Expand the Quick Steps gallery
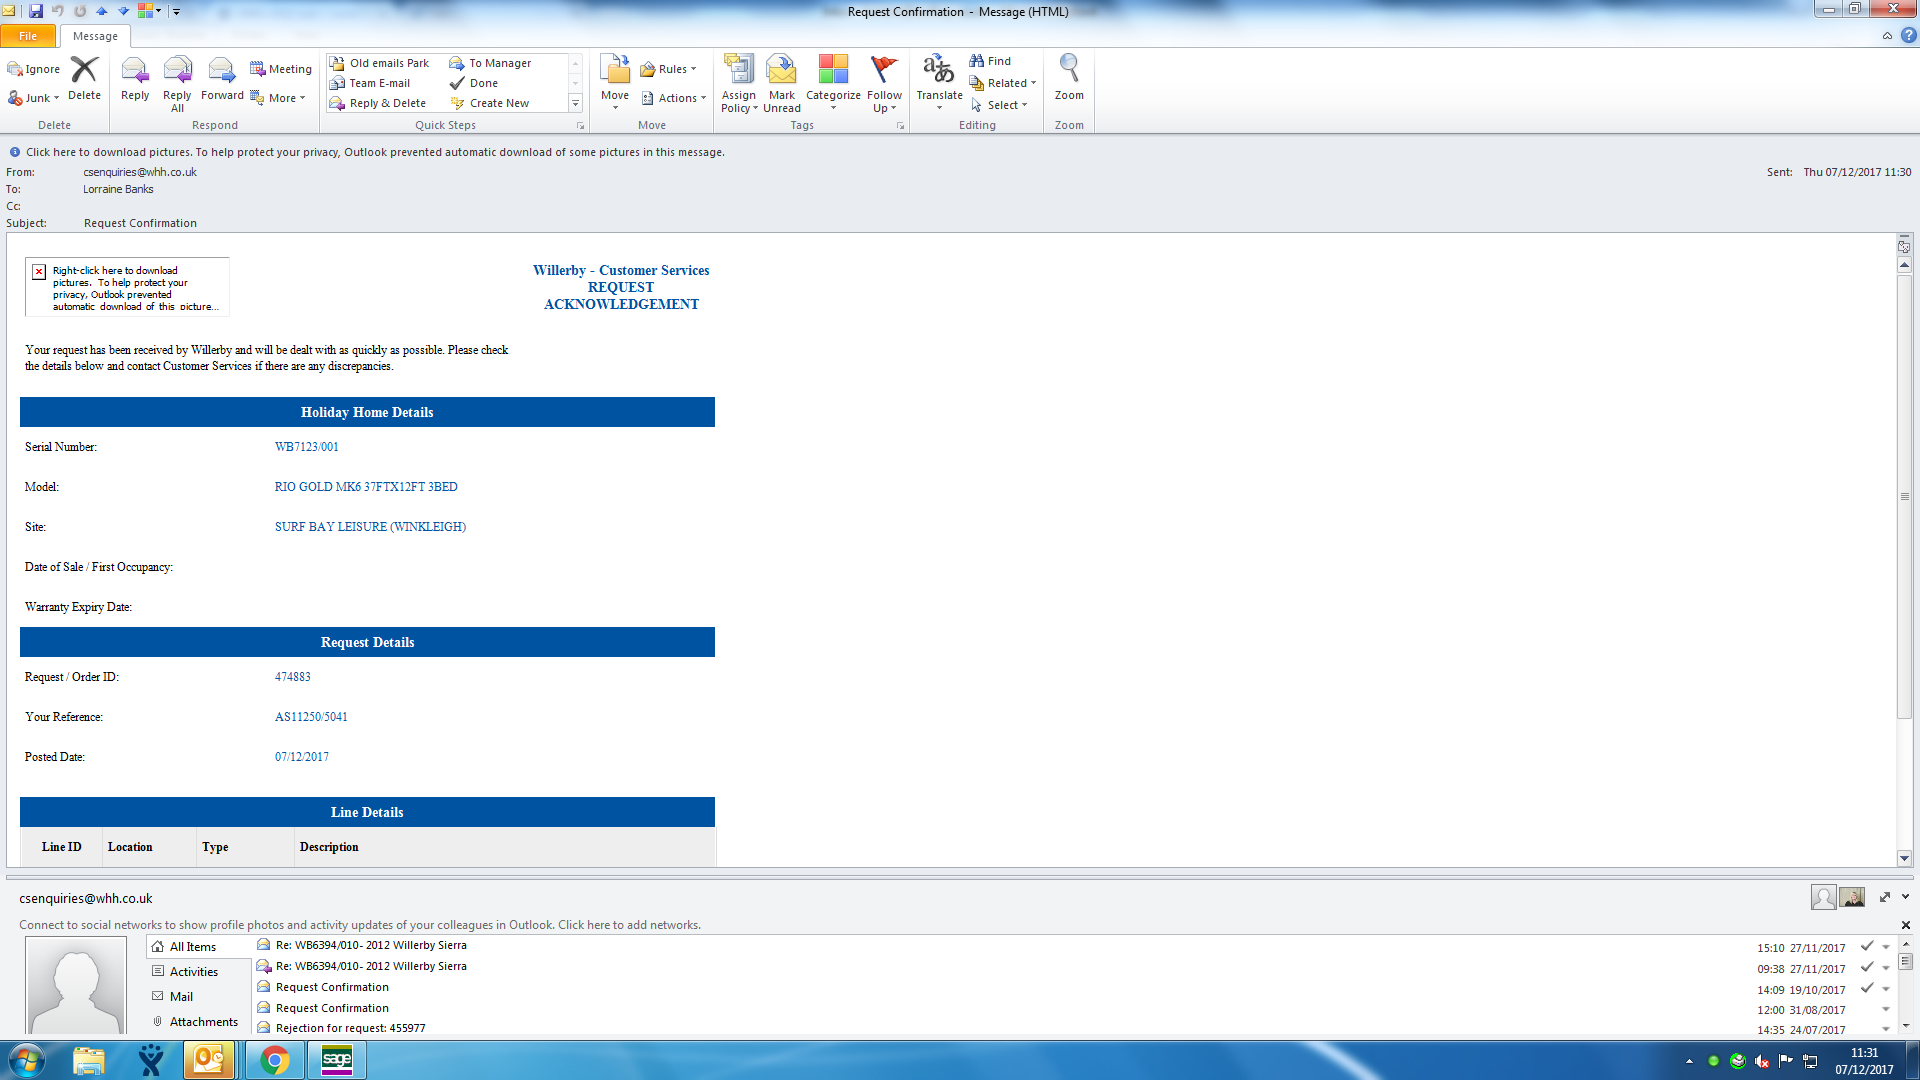The image size is (1920, 1080). (575, 103)
